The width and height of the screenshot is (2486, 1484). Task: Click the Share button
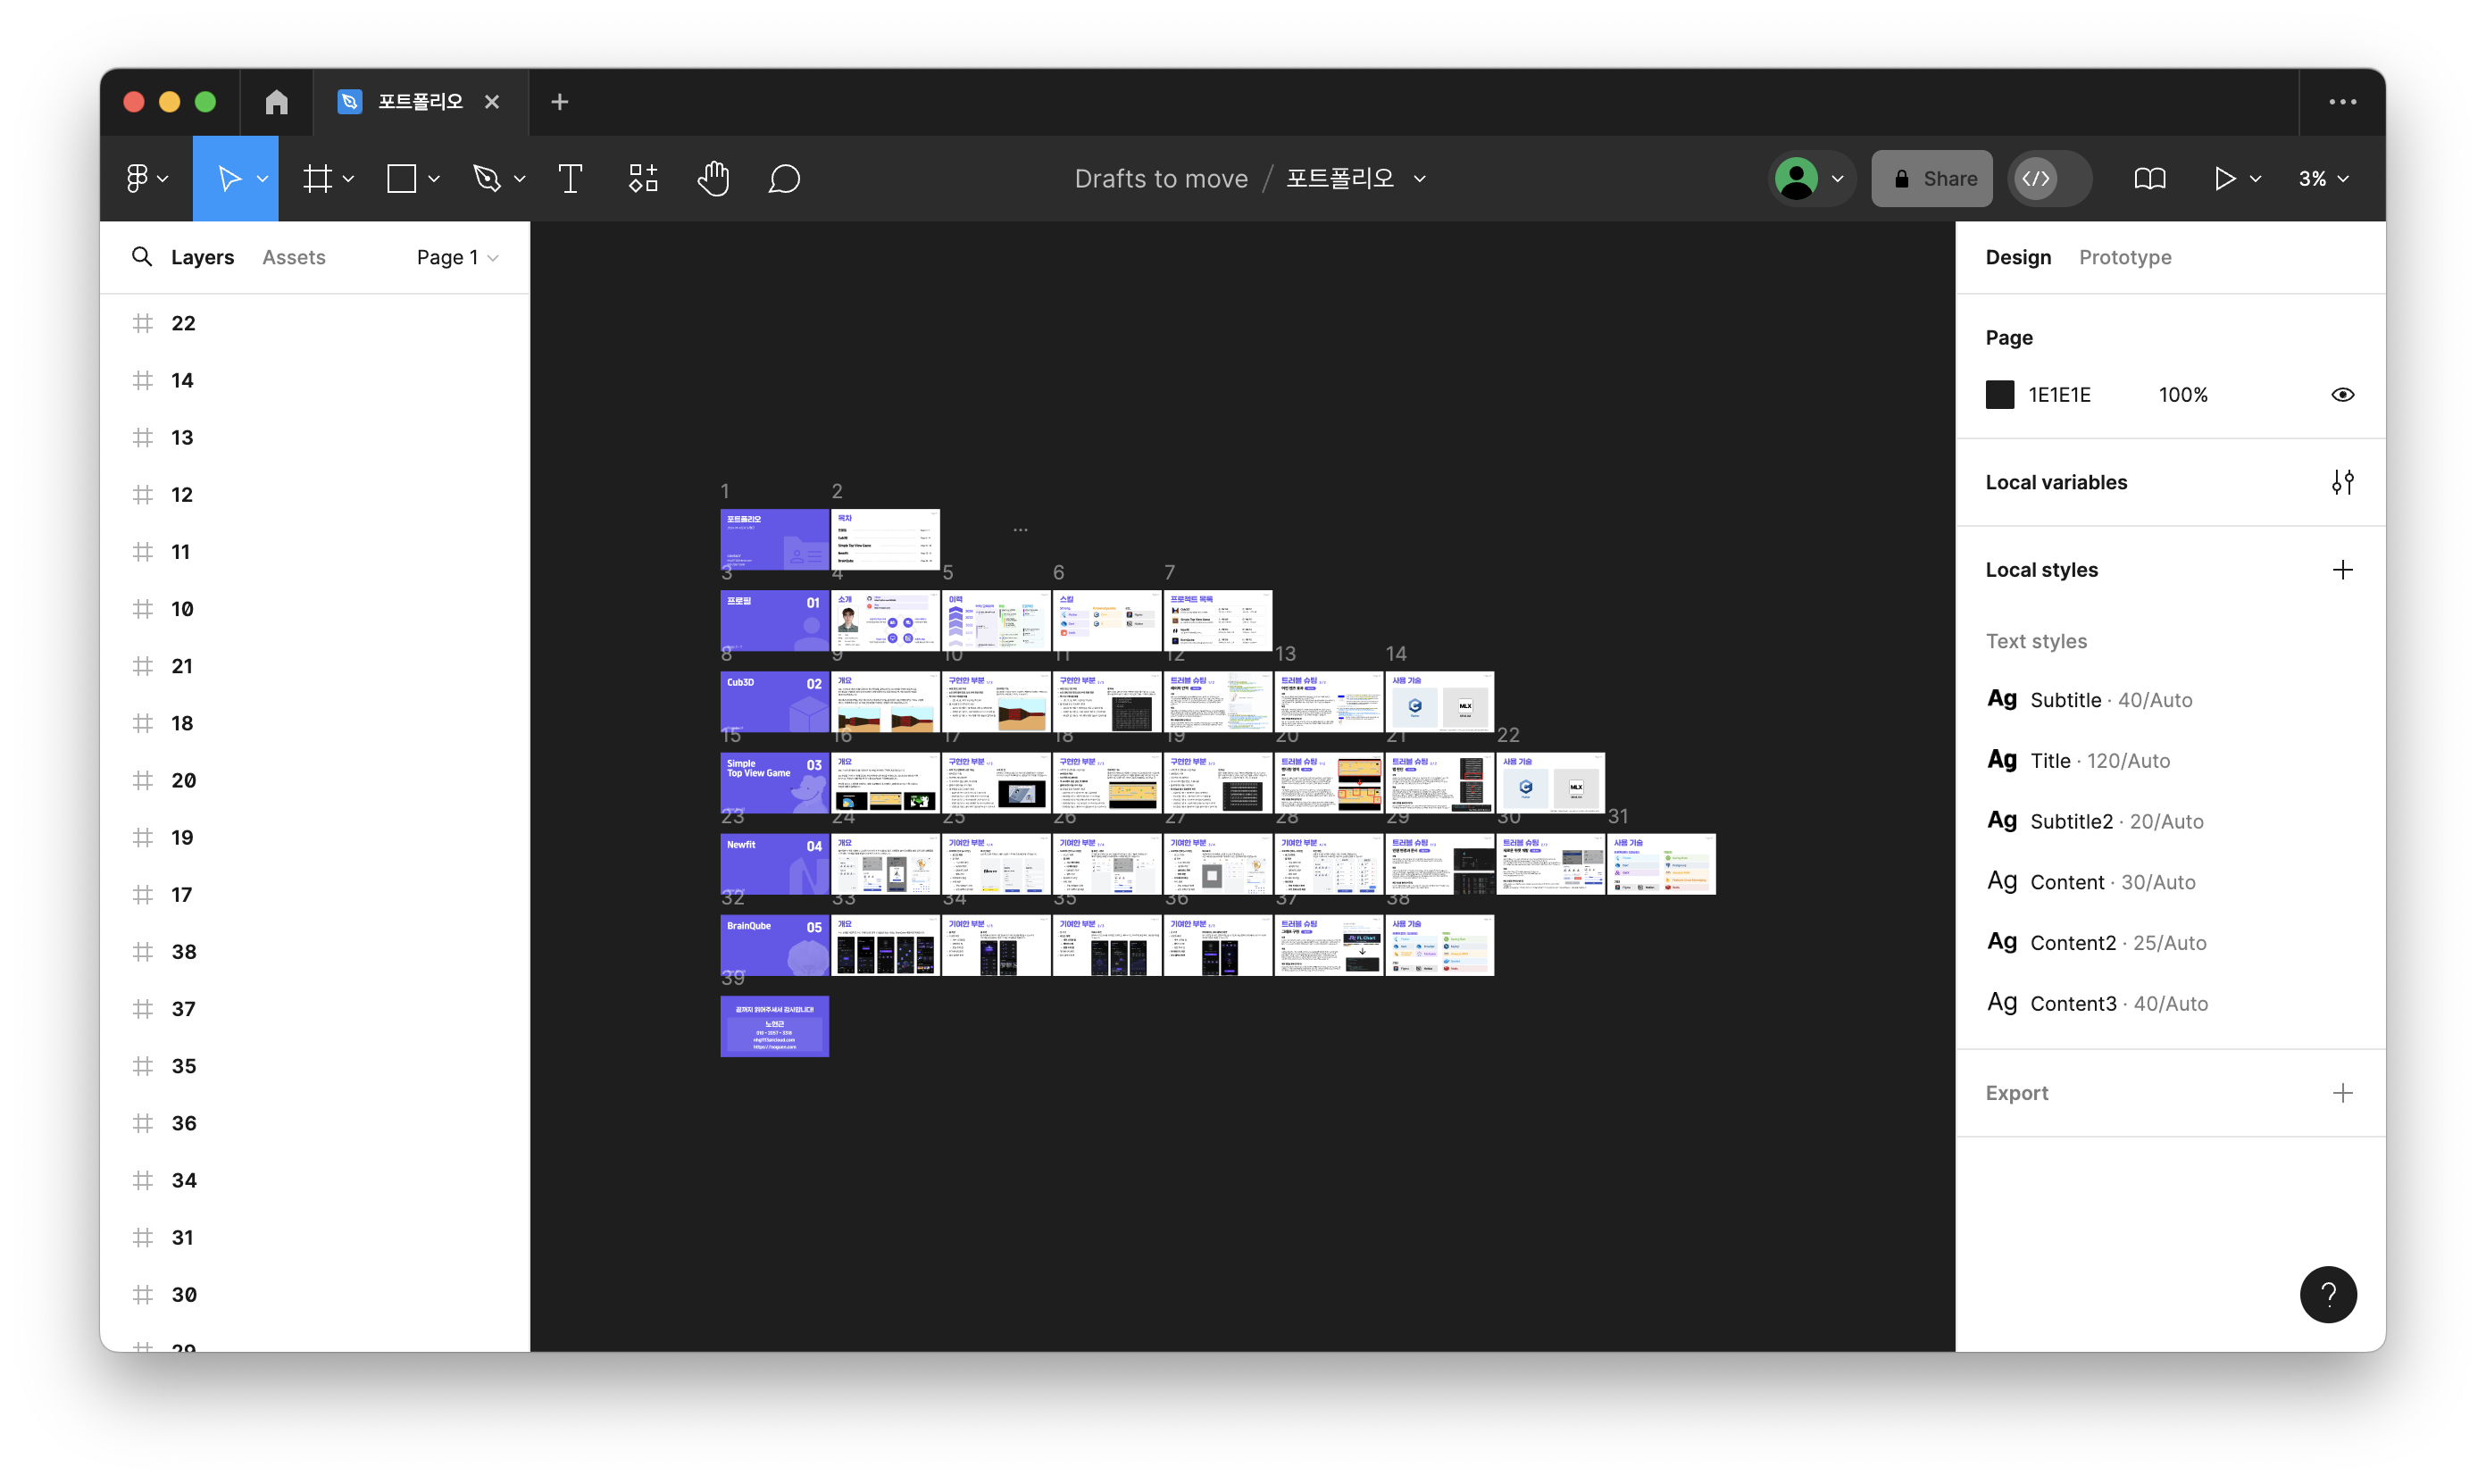pyautogui.click(x=1931, y=179)
